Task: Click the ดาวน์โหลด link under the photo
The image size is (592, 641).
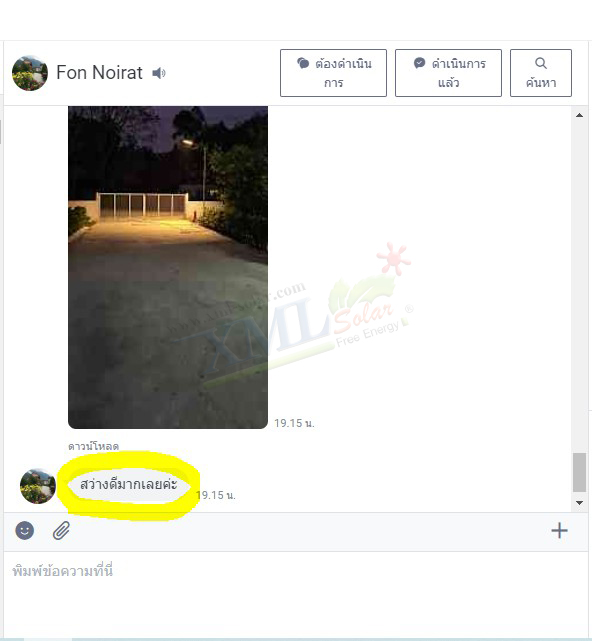Action: tap(94, 446)
